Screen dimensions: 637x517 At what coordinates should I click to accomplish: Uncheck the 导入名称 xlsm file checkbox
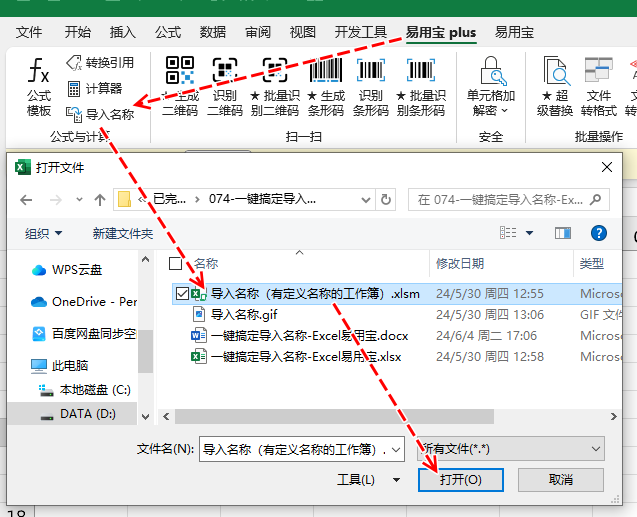[182, 293]
